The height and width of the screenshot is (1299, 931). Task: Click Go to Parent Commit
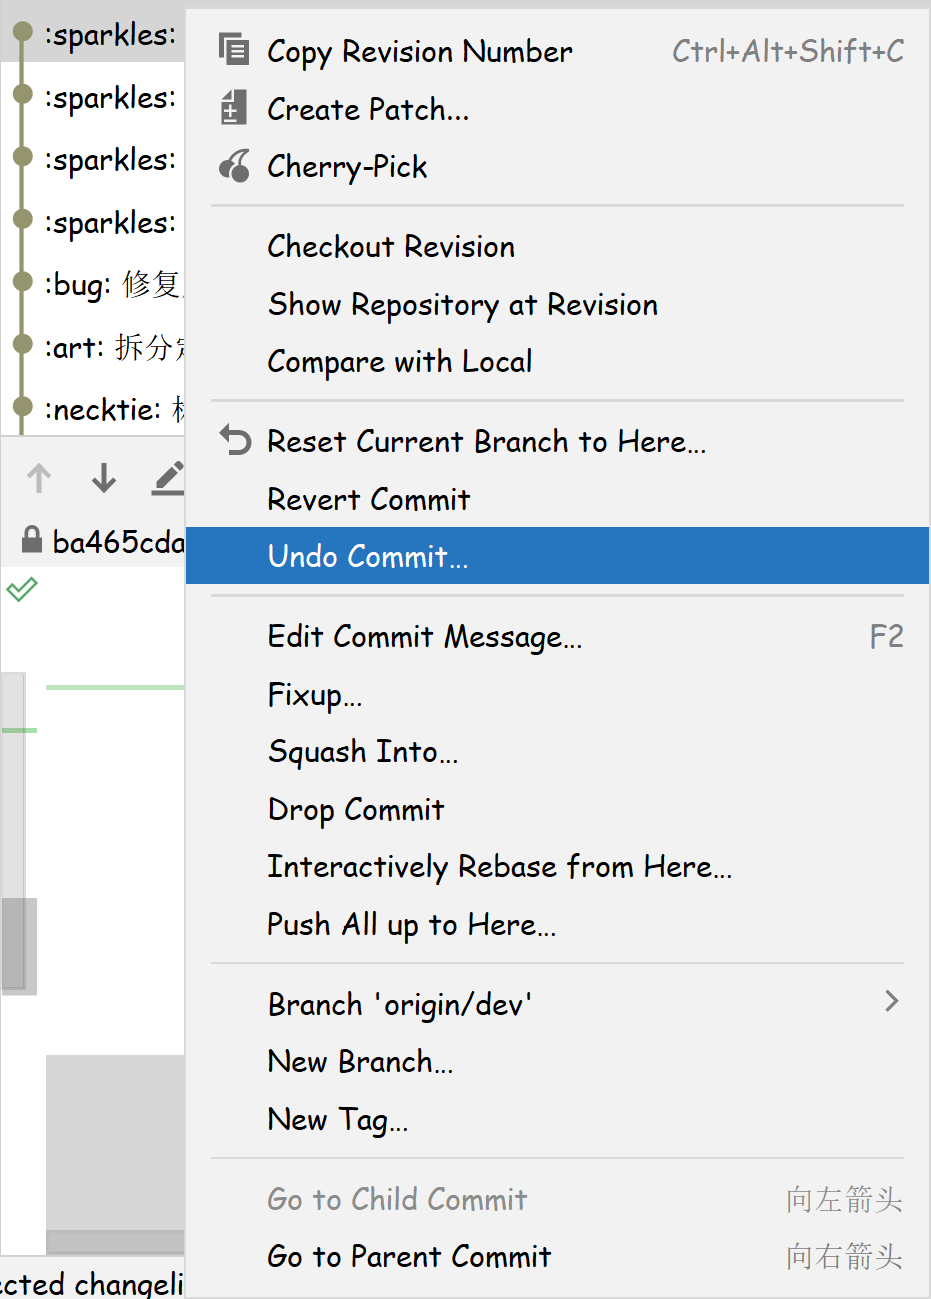(x=409, y=1256)
